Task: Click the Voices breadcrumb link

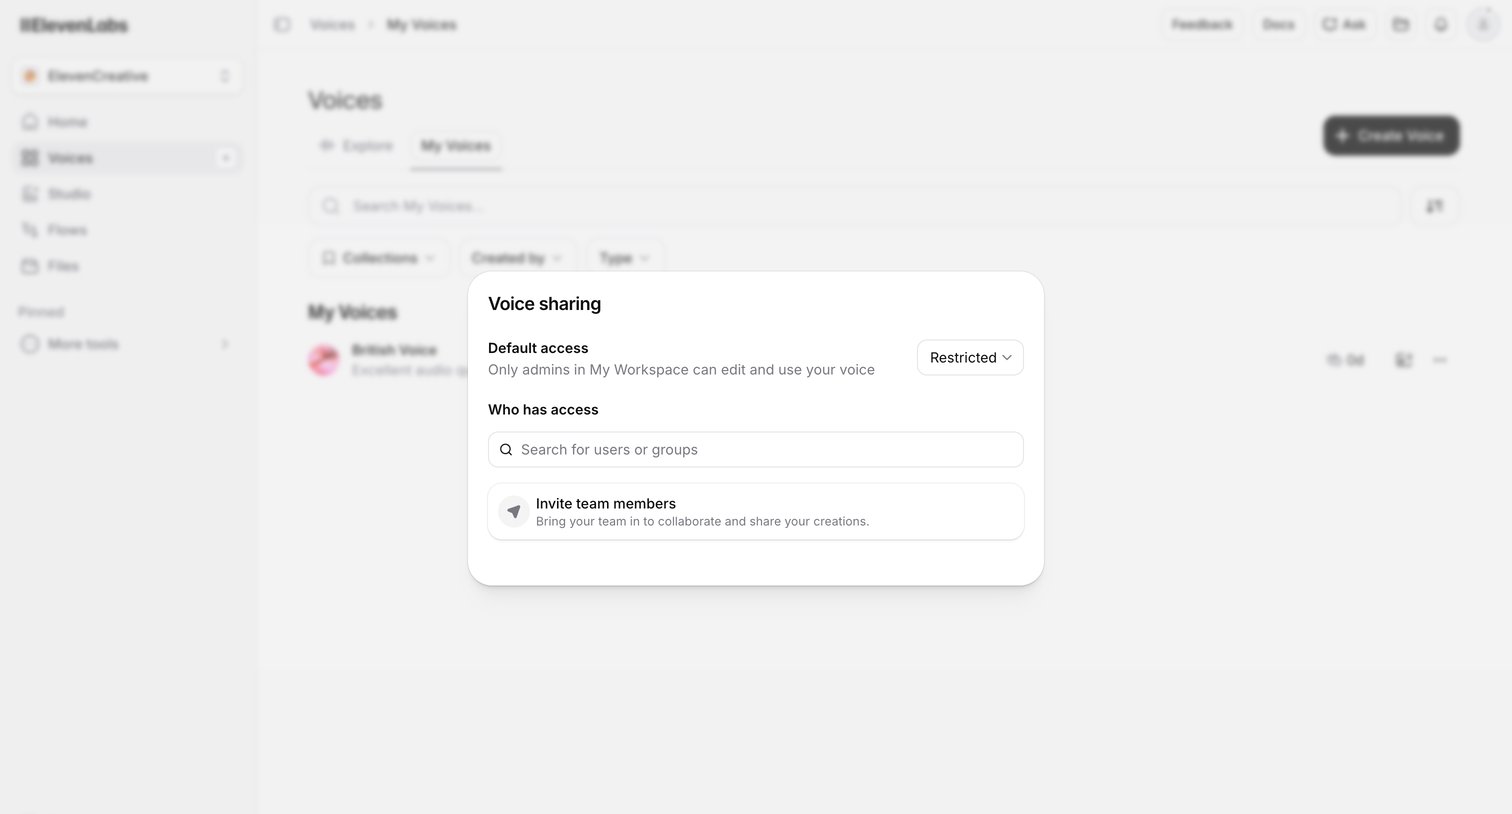Action: click(x=332, y=24)
